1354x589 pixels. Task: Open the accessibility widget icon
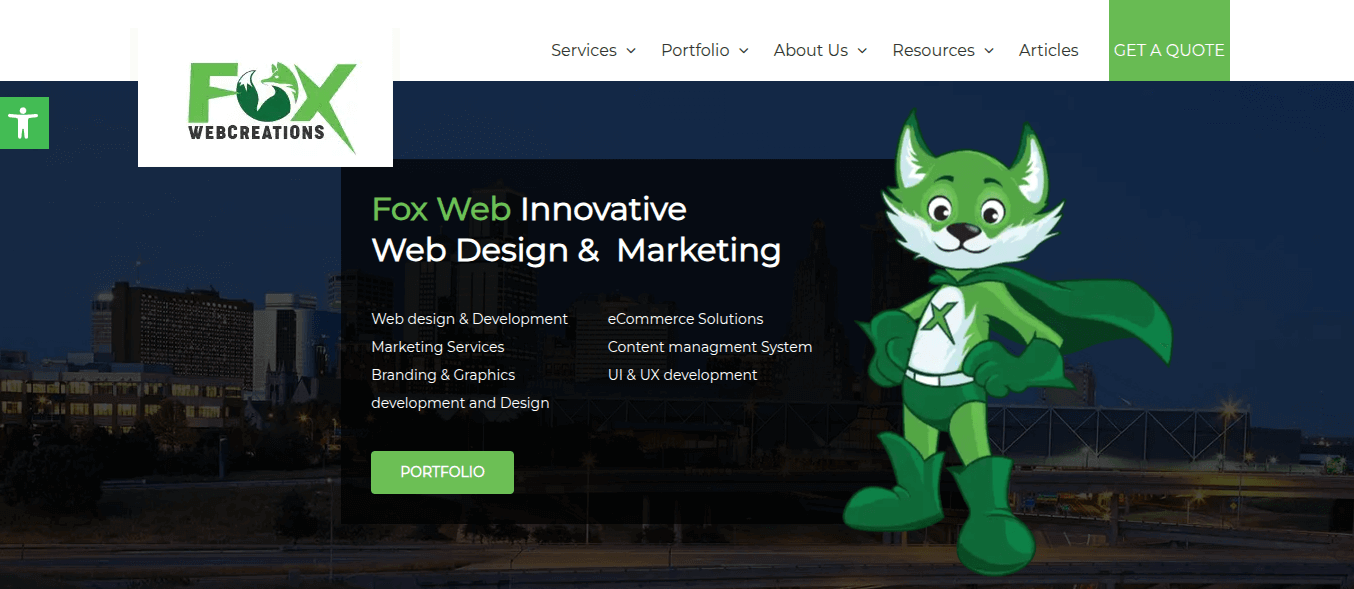coord(24,123)
